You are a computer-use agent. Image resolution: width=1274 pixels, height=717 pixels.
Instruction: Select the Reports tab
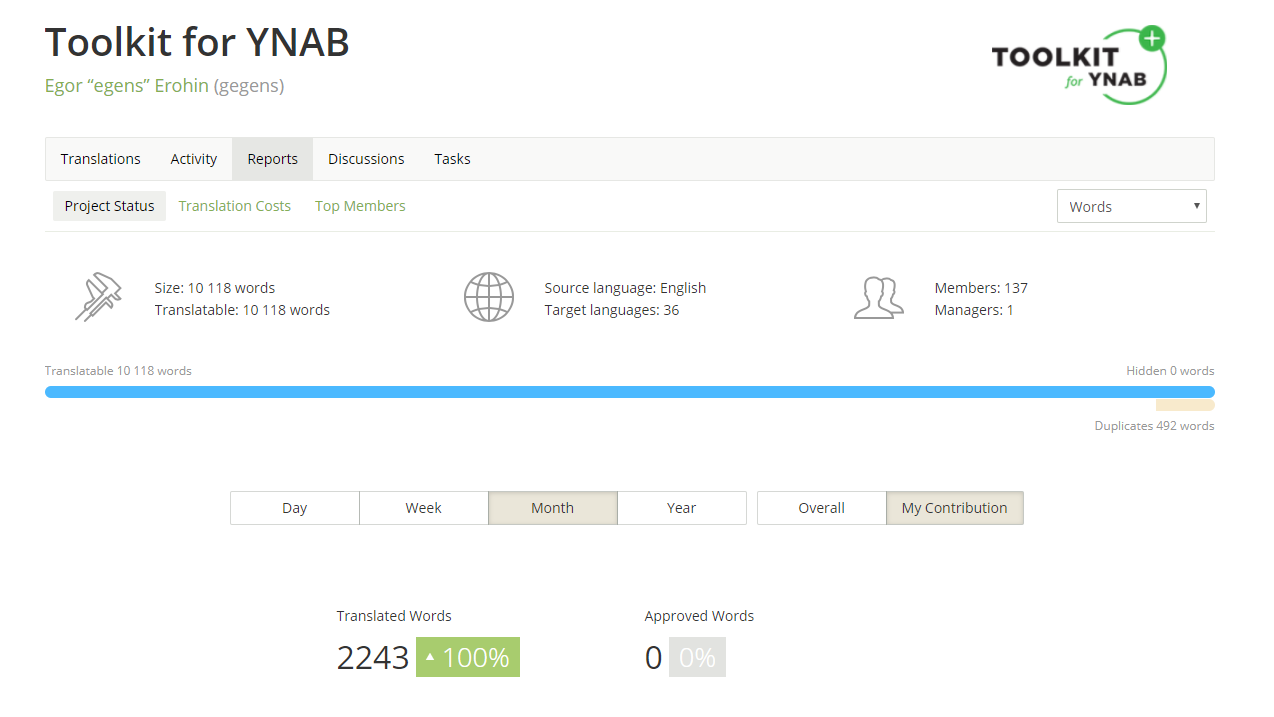[x=273, y=159]
